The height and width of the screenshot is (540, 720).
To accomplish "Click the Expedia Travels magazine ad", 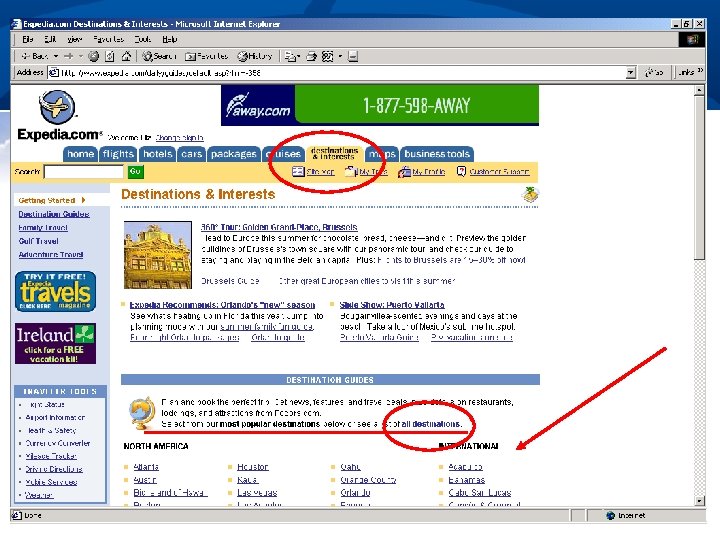I will pos(55,292).
